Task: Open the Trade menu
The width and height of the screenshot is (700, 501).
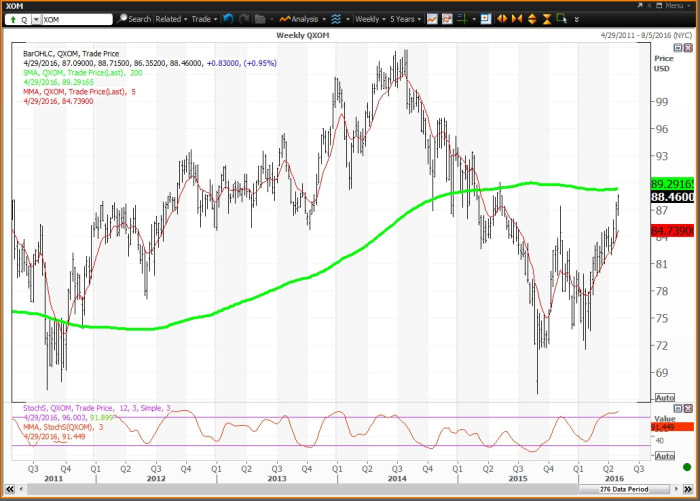Action: pos(204,19)
